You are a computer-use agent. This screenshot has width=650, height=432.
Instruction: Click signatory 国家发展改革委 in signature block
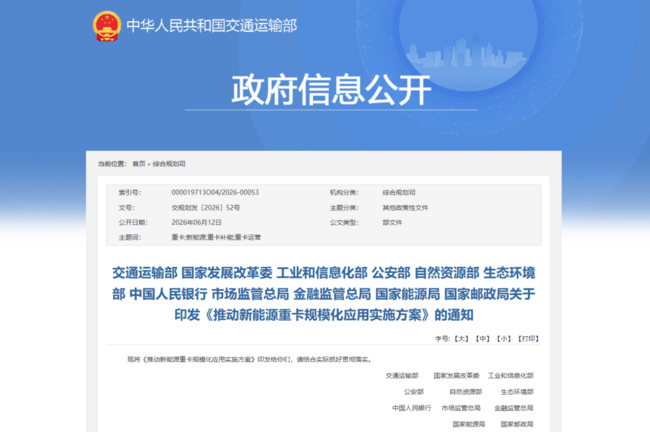456,376
